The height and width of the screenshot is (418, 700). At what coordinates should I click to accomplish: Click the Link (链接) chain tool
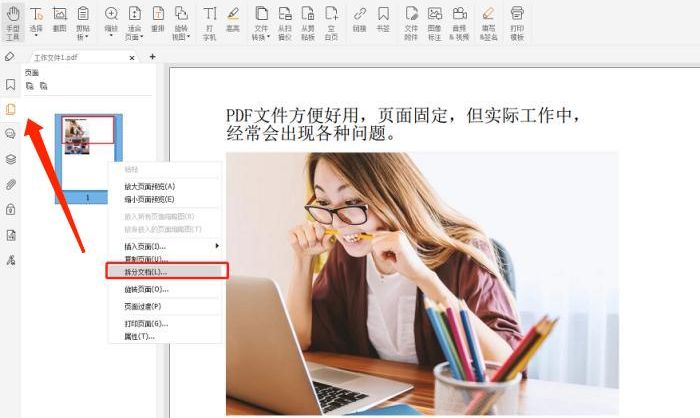(x=359, y=20)
